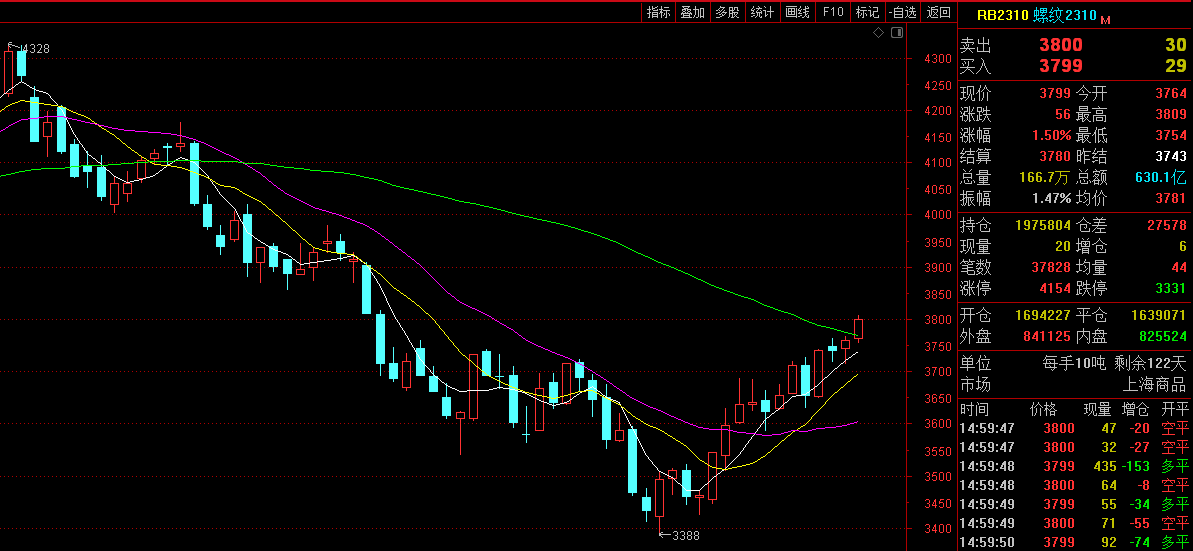1193x551 pixels.
Task: Open the 多股 multi-stock view
Action: tap(727, 12)
